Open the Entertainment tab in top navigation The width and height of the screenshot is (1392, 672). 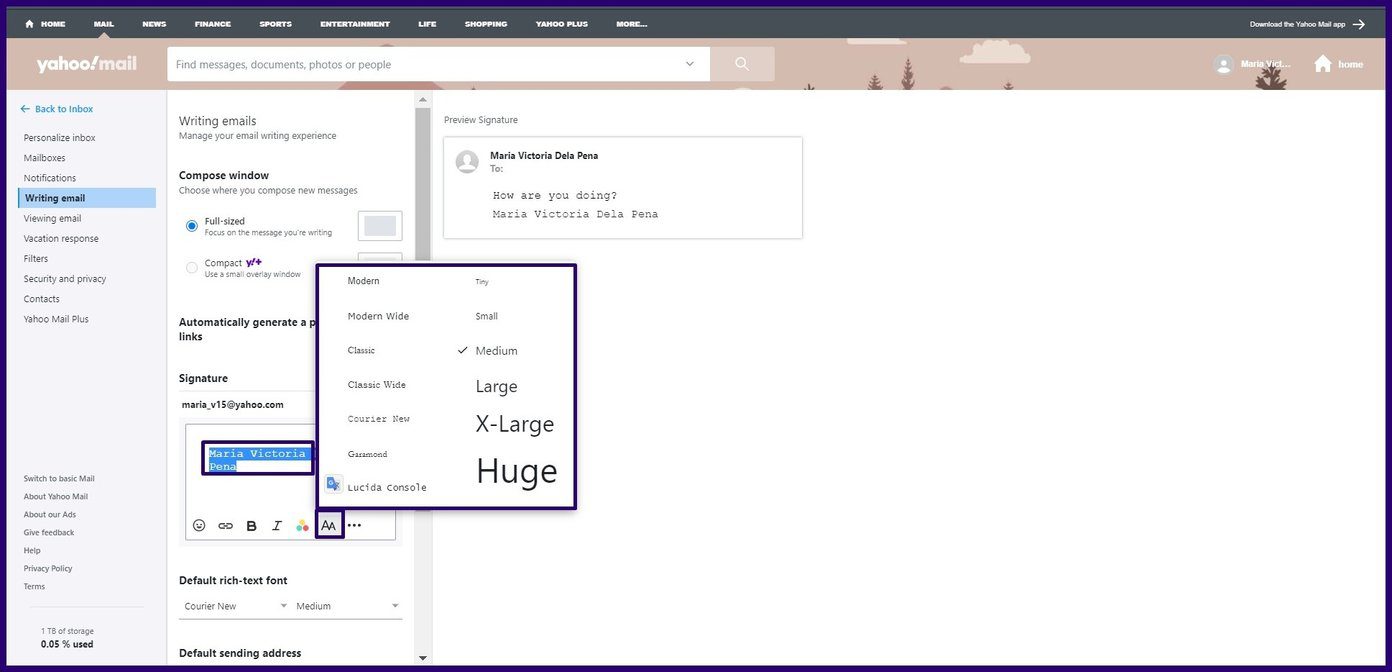coord(355,24)
